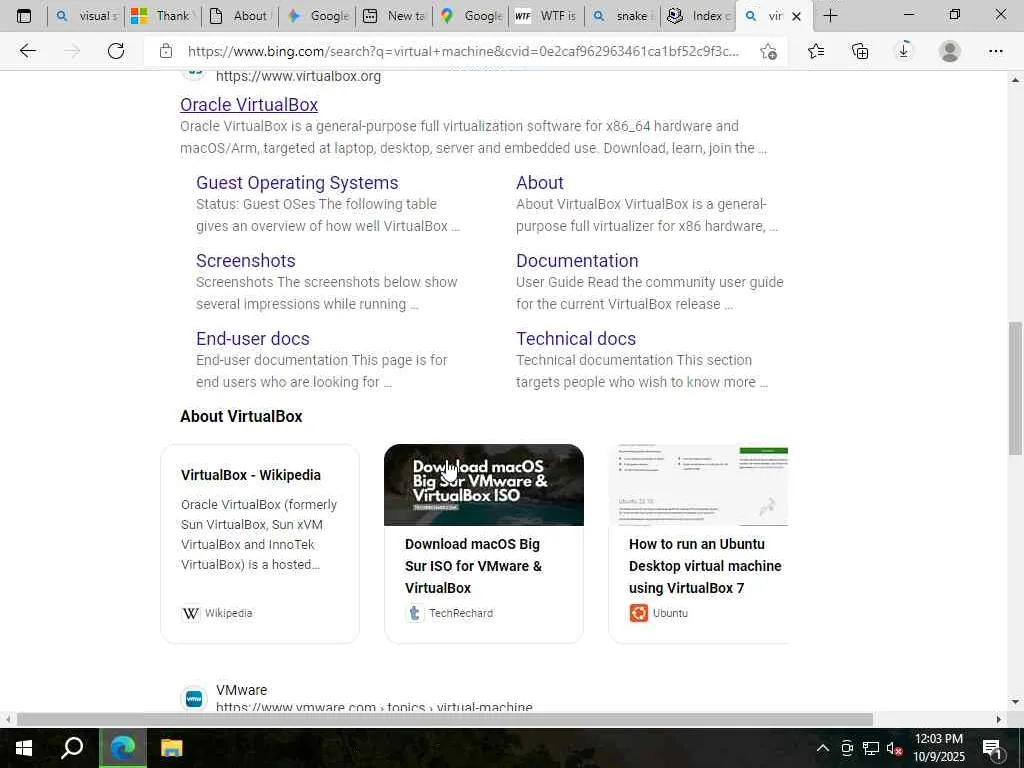Switch to the Google Maps tab

pos(470,16)
